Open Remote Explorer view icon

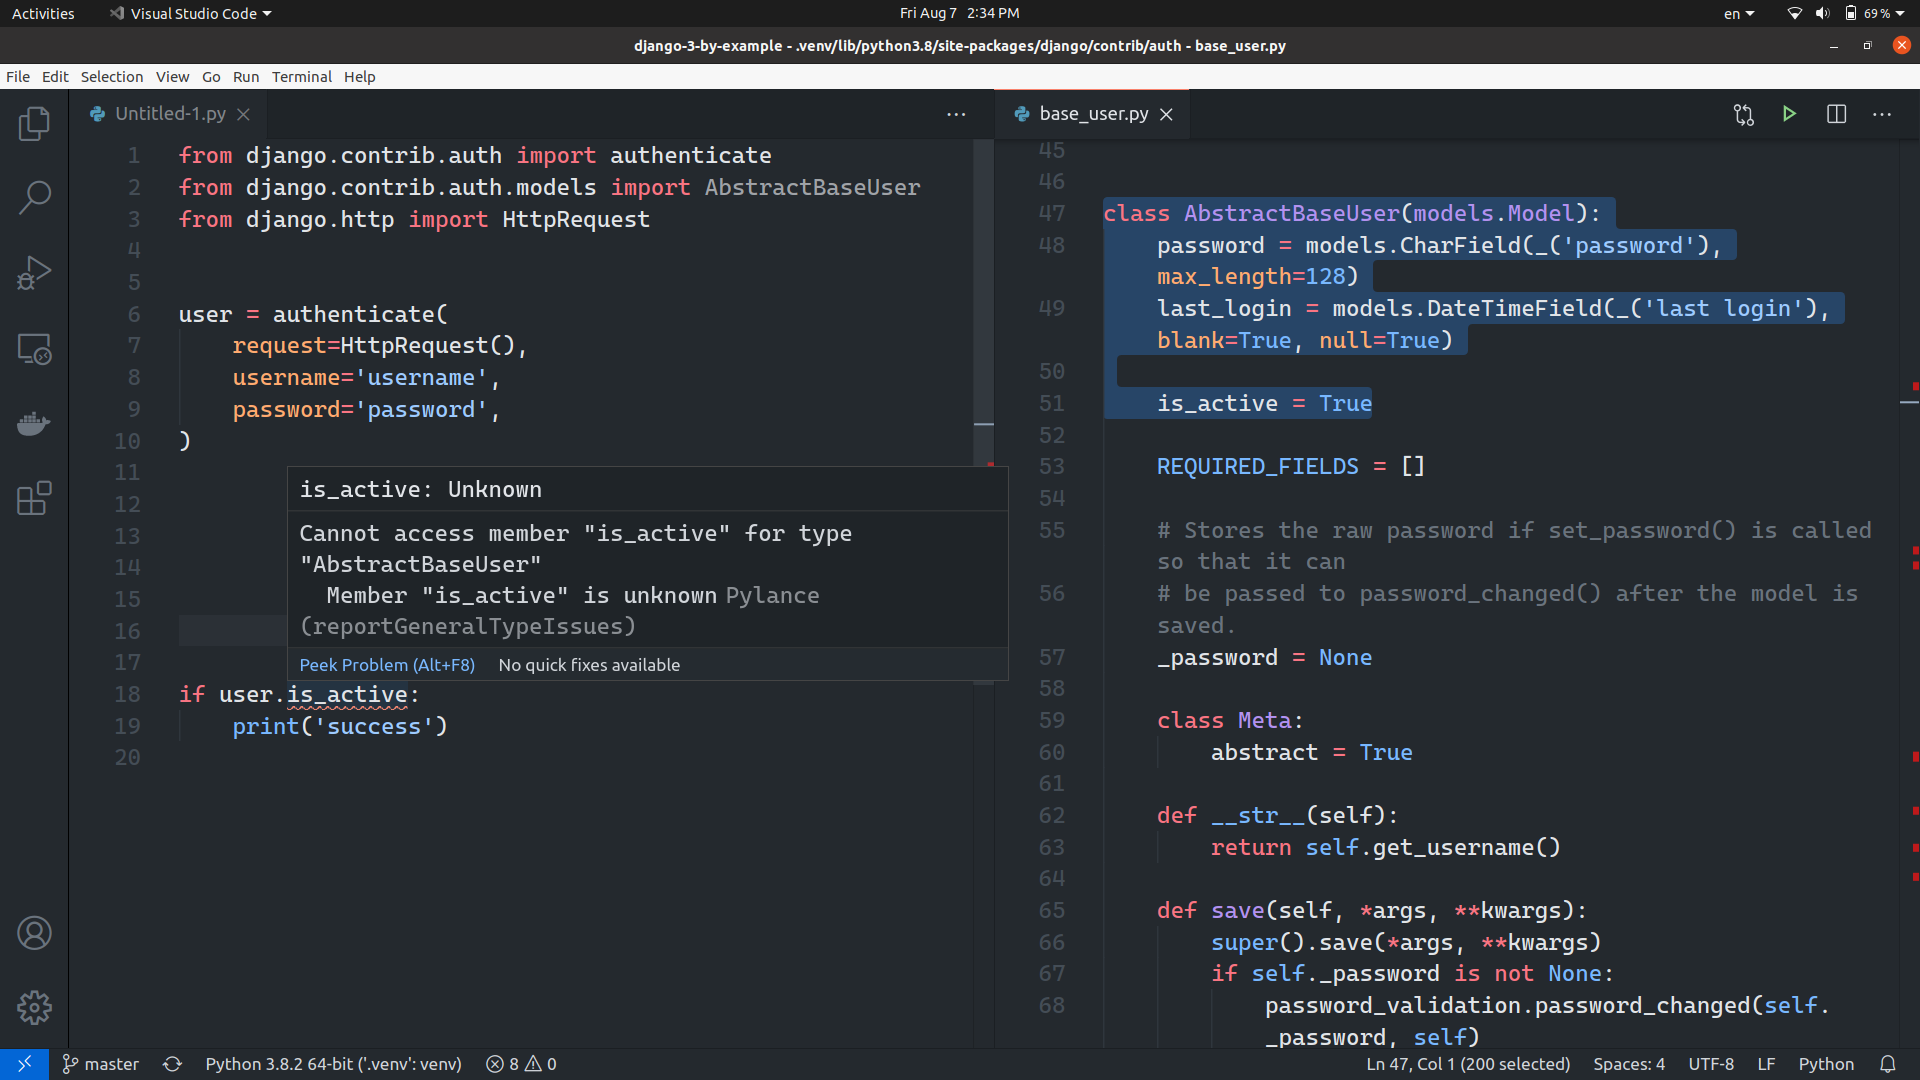34,348
